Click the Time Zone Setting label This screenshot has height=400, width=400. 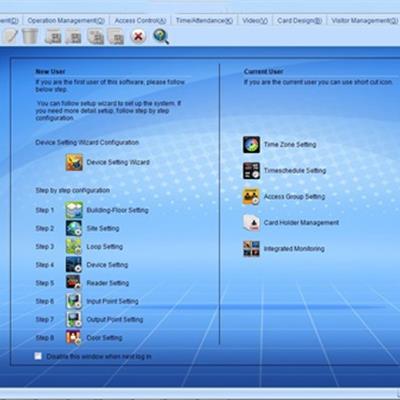click(x=290, y=144)
